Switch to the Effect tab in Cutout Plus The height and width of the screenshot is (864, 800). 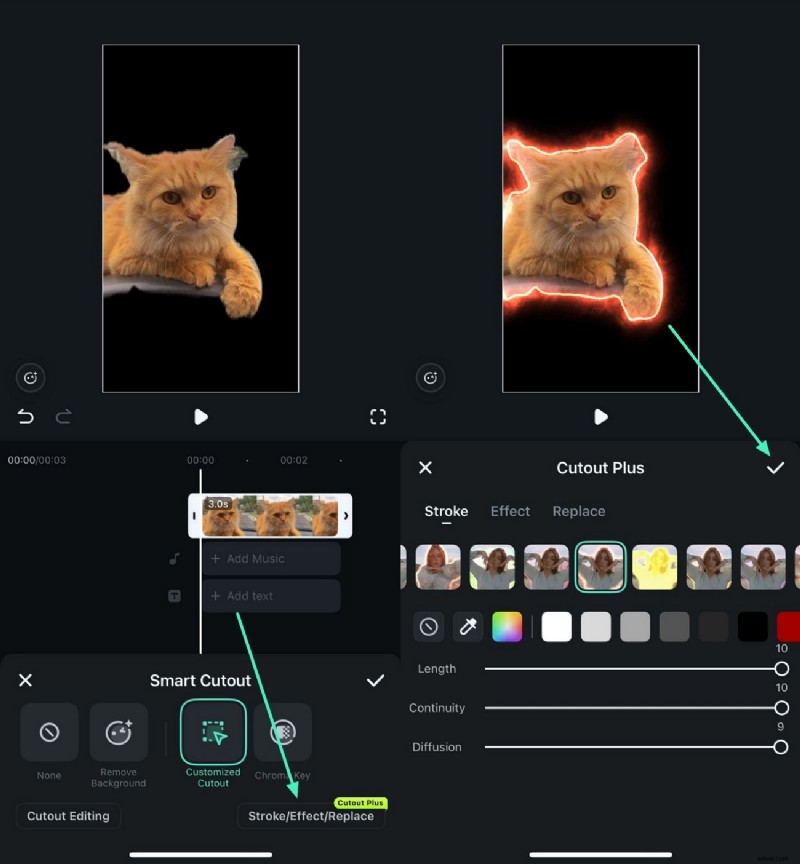point(510,511)
